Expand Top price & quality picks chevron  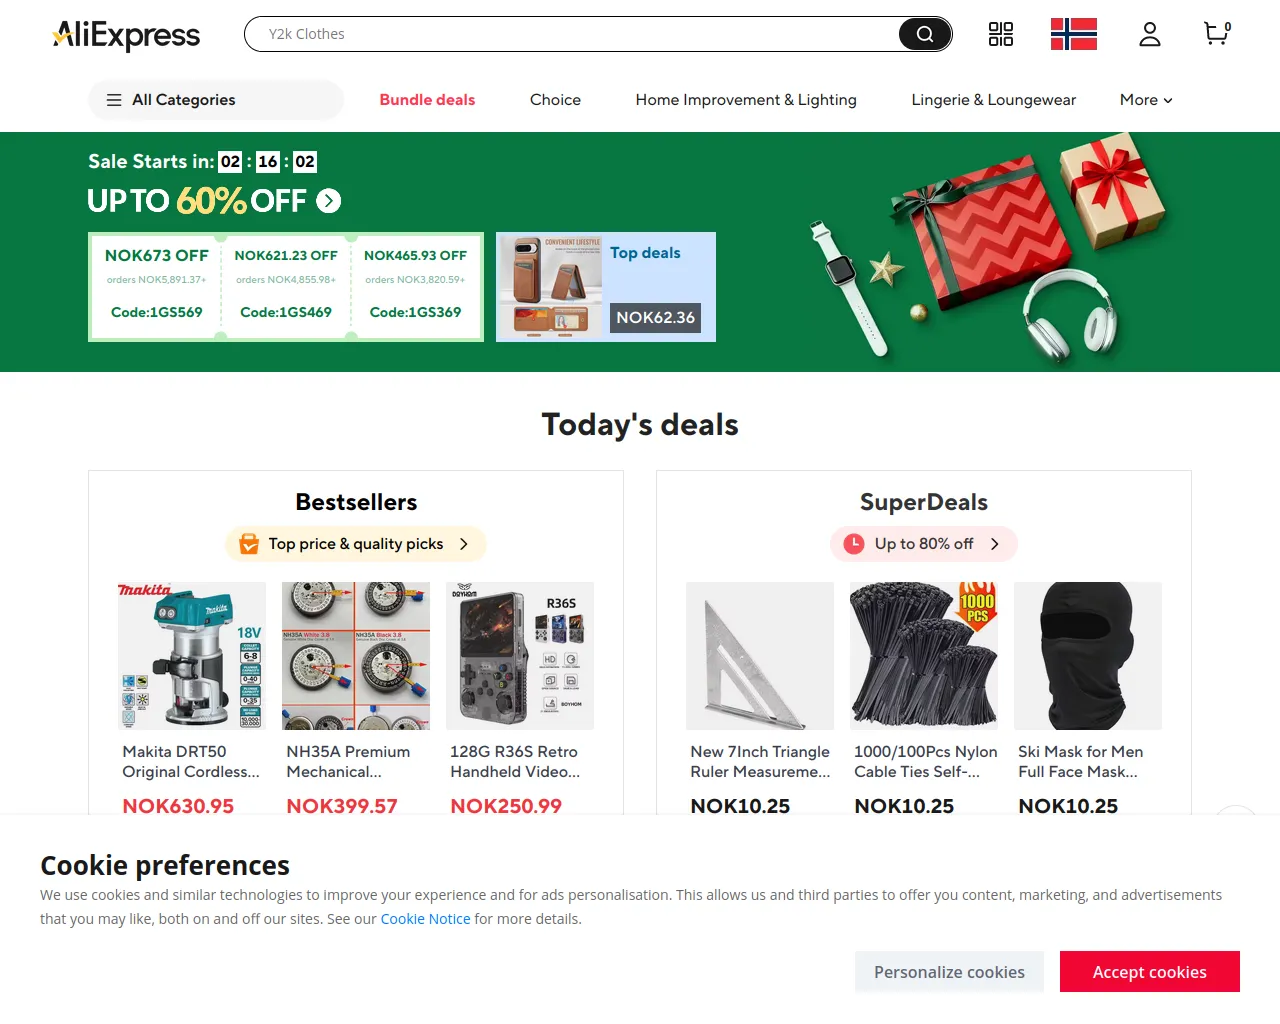464,544
